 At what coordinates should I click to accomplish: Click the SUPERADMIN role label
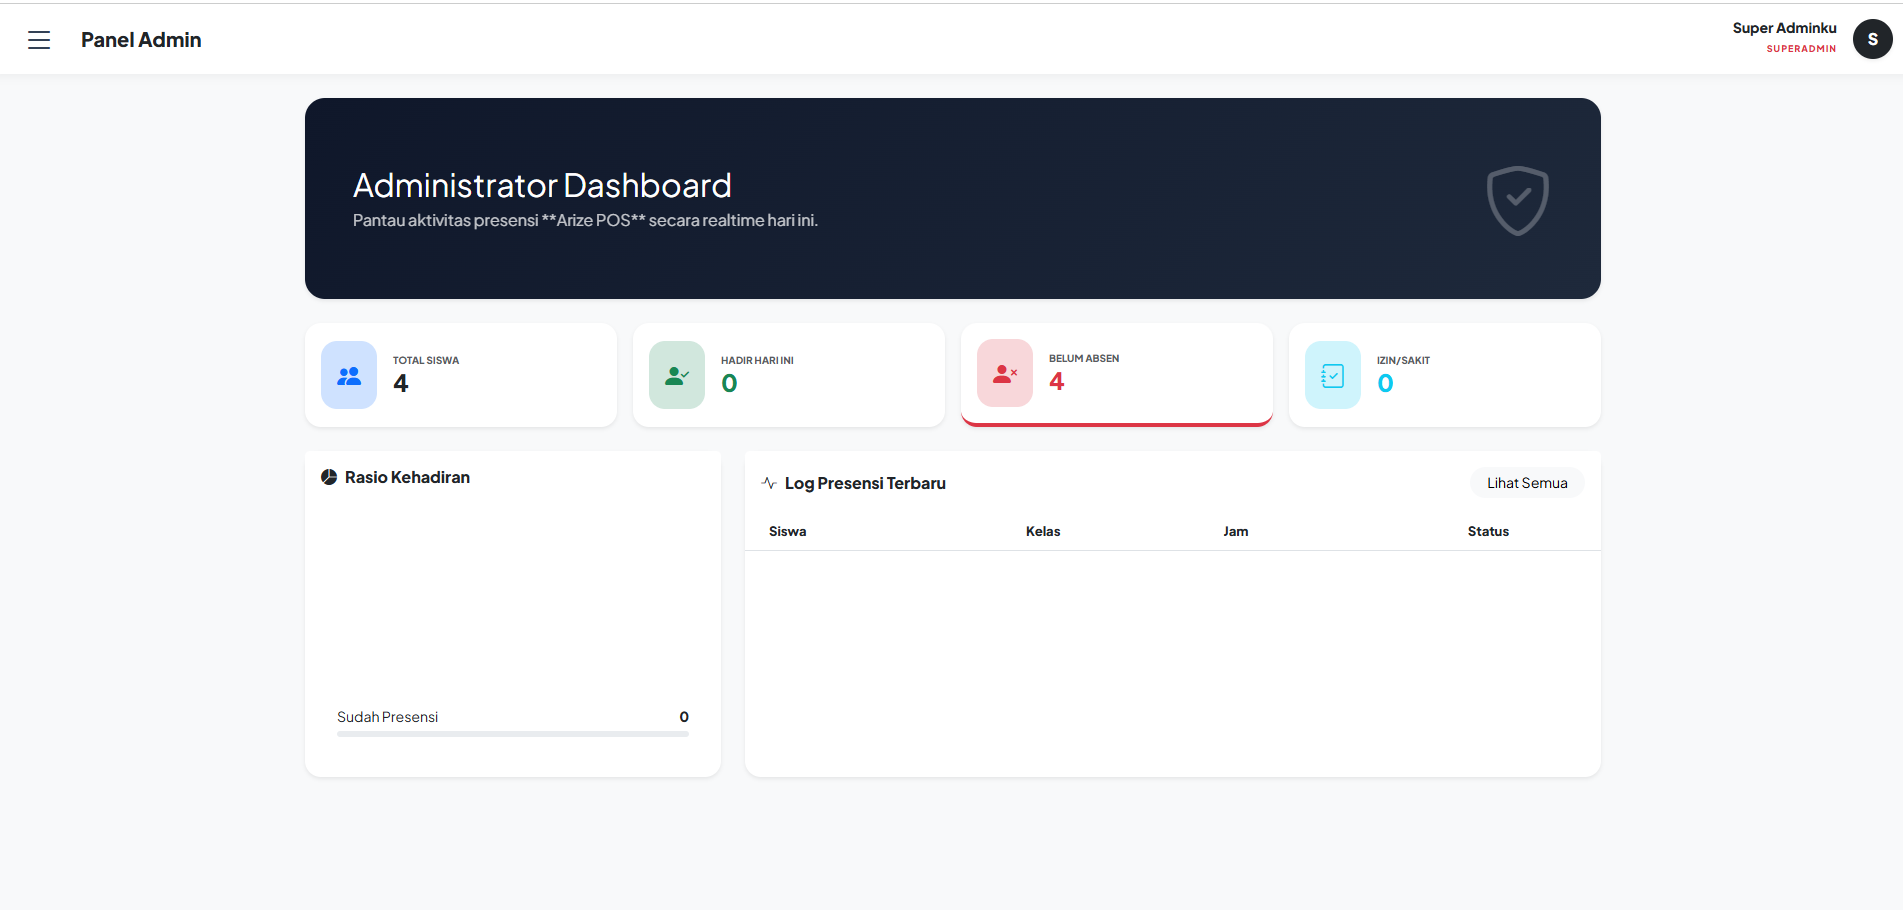[1801, 48]
